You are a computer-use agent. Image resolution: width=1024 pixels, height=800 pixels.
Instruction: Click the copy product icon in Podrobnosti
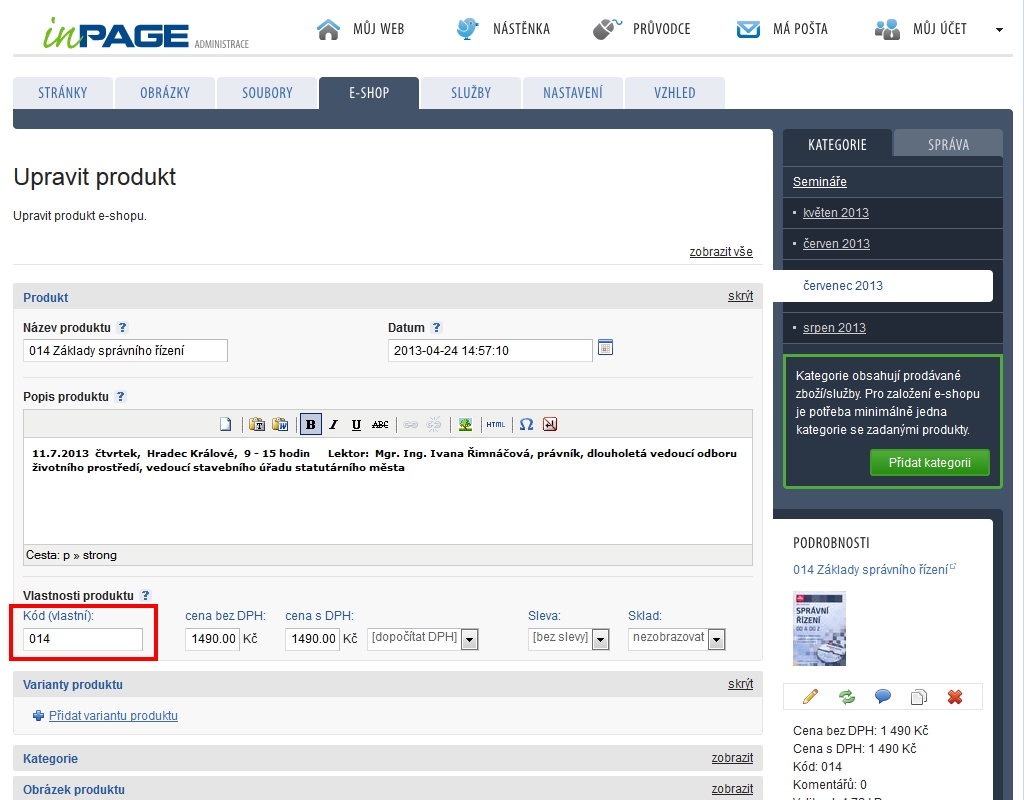pos(918,697)
